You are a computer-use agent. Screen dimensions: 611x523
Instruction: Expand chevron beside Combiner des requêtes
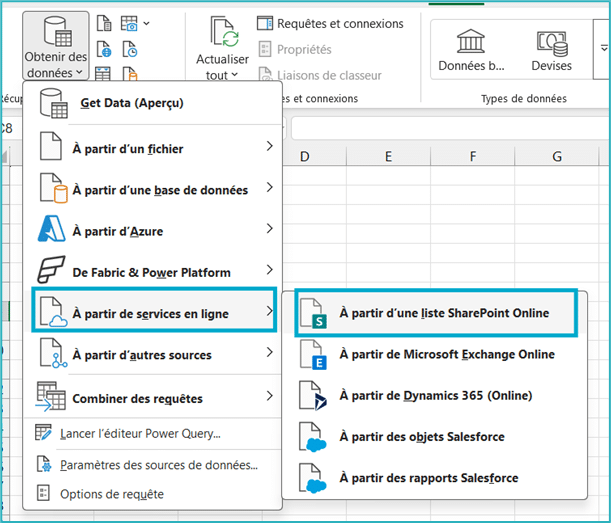[x=270, y=396]
